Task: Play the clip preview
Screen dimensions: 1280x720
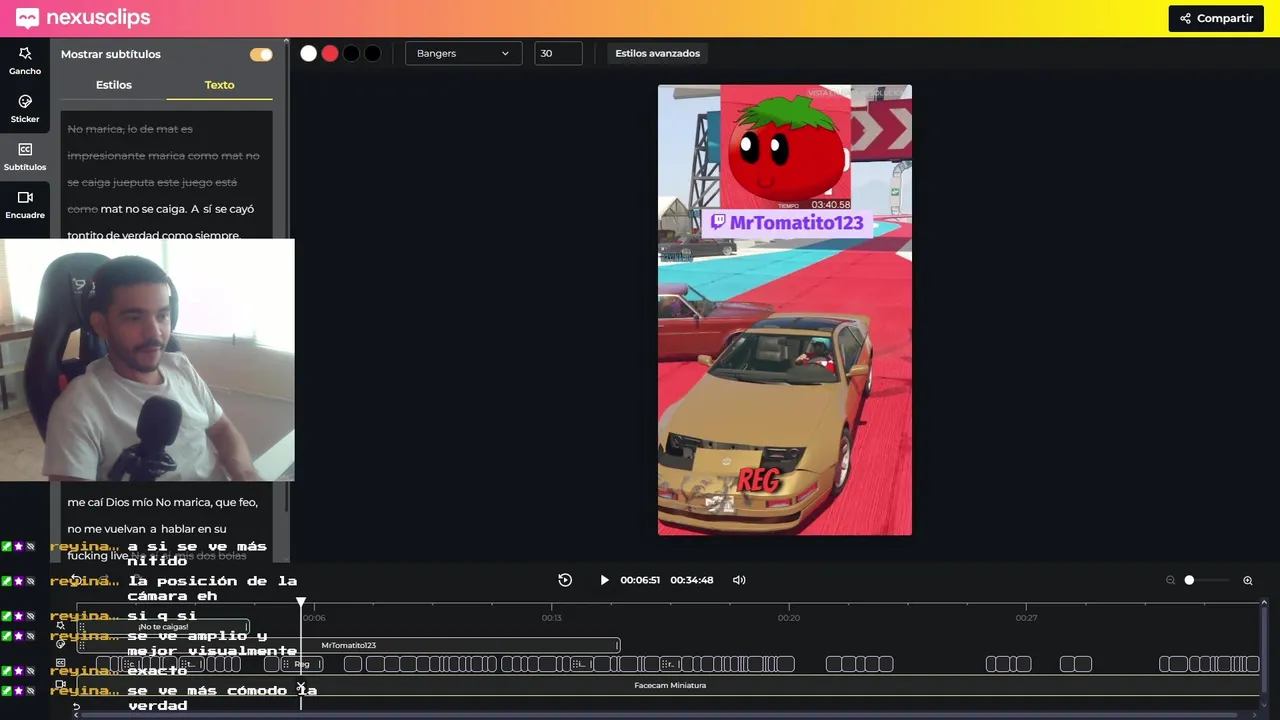Action: 604,580
